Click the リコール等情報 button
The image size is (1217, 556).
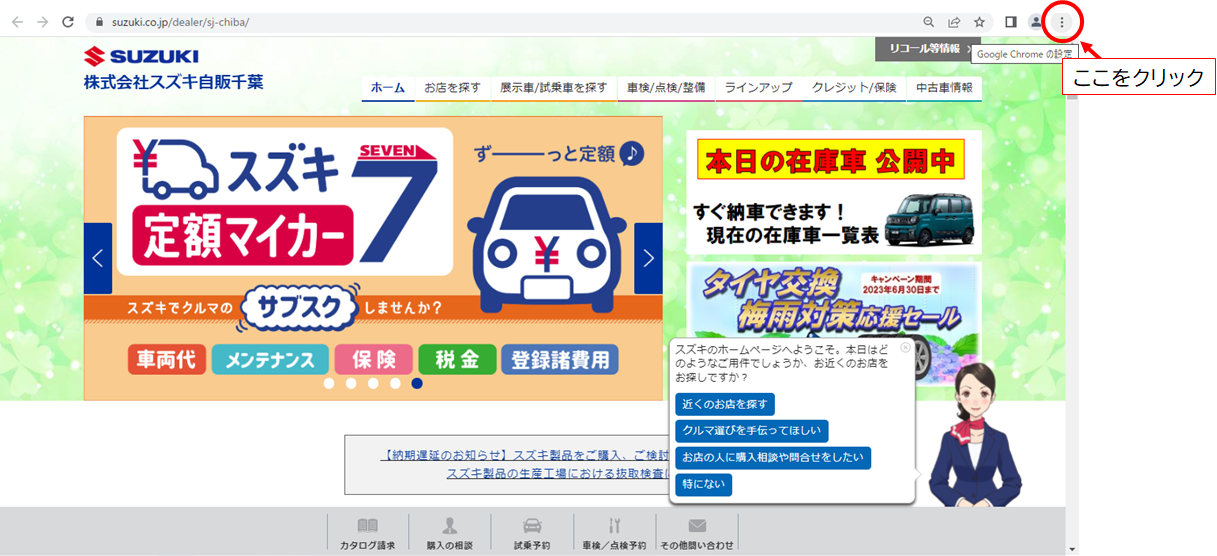924,48
